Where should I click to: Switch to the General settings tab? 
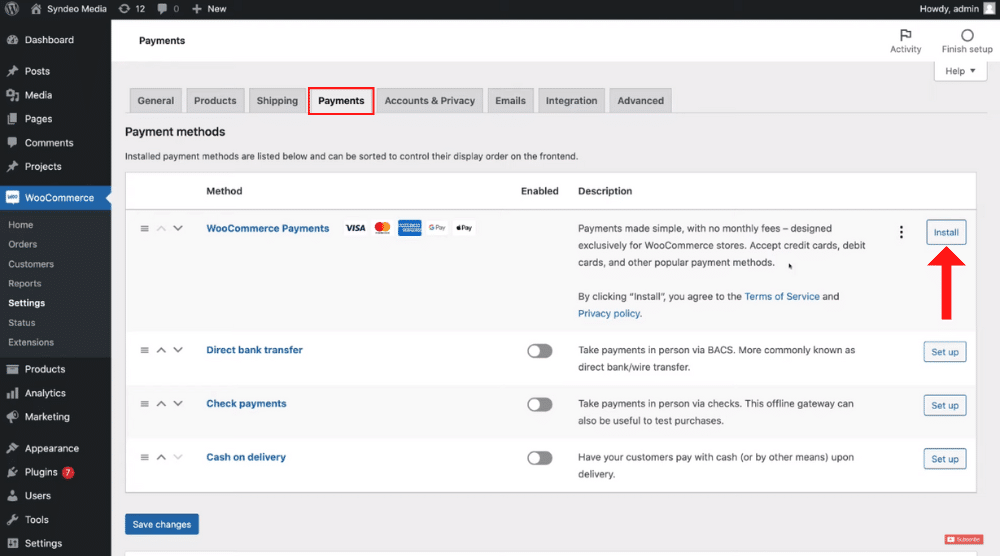[x=156, y=101]
